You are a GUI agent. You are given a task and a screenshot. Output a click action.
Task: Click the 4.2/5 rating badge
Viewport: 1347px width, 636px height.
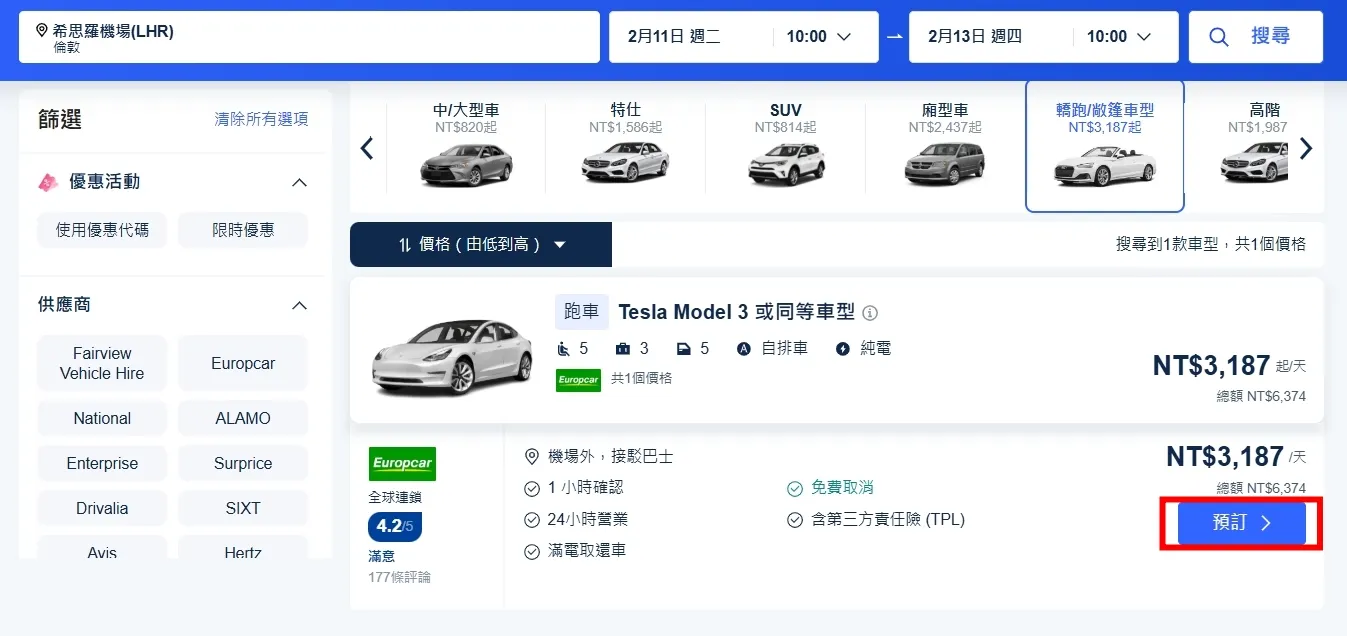click(395, 526)
